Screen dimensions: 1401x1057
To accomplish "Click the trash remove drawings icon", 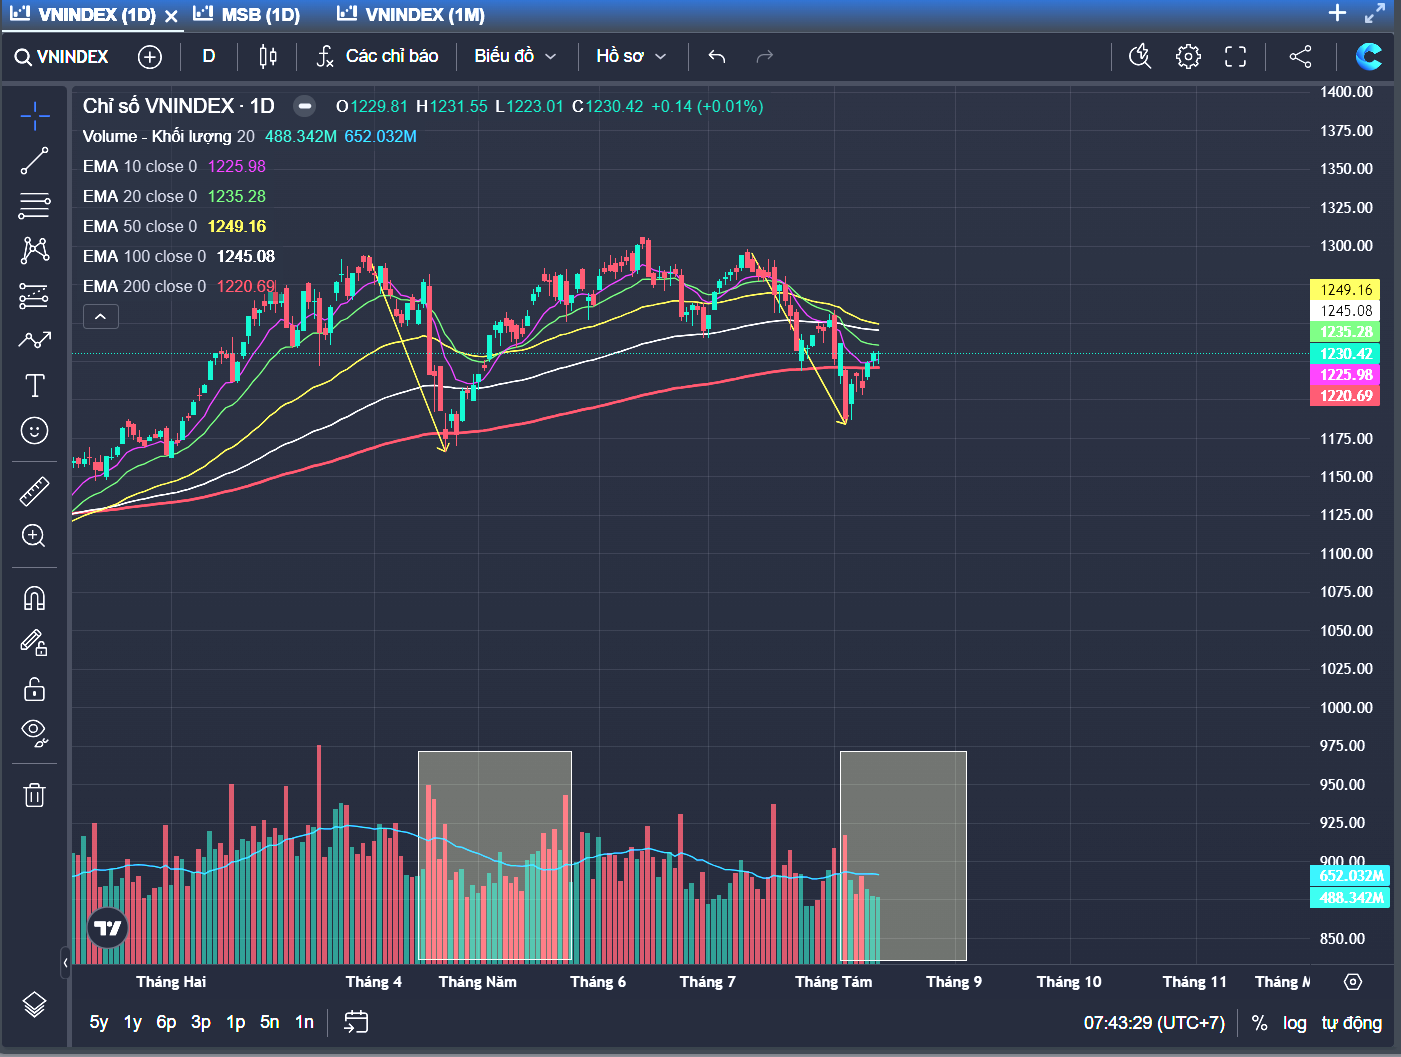I will pos(34,795).
